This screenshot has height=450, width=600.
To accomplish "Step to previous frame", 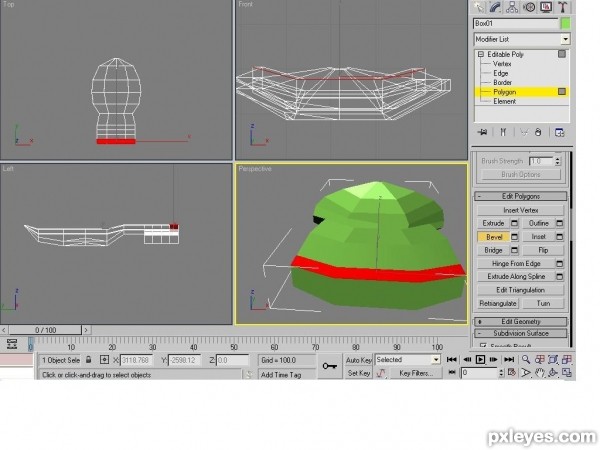I will (x=467, y=360).
